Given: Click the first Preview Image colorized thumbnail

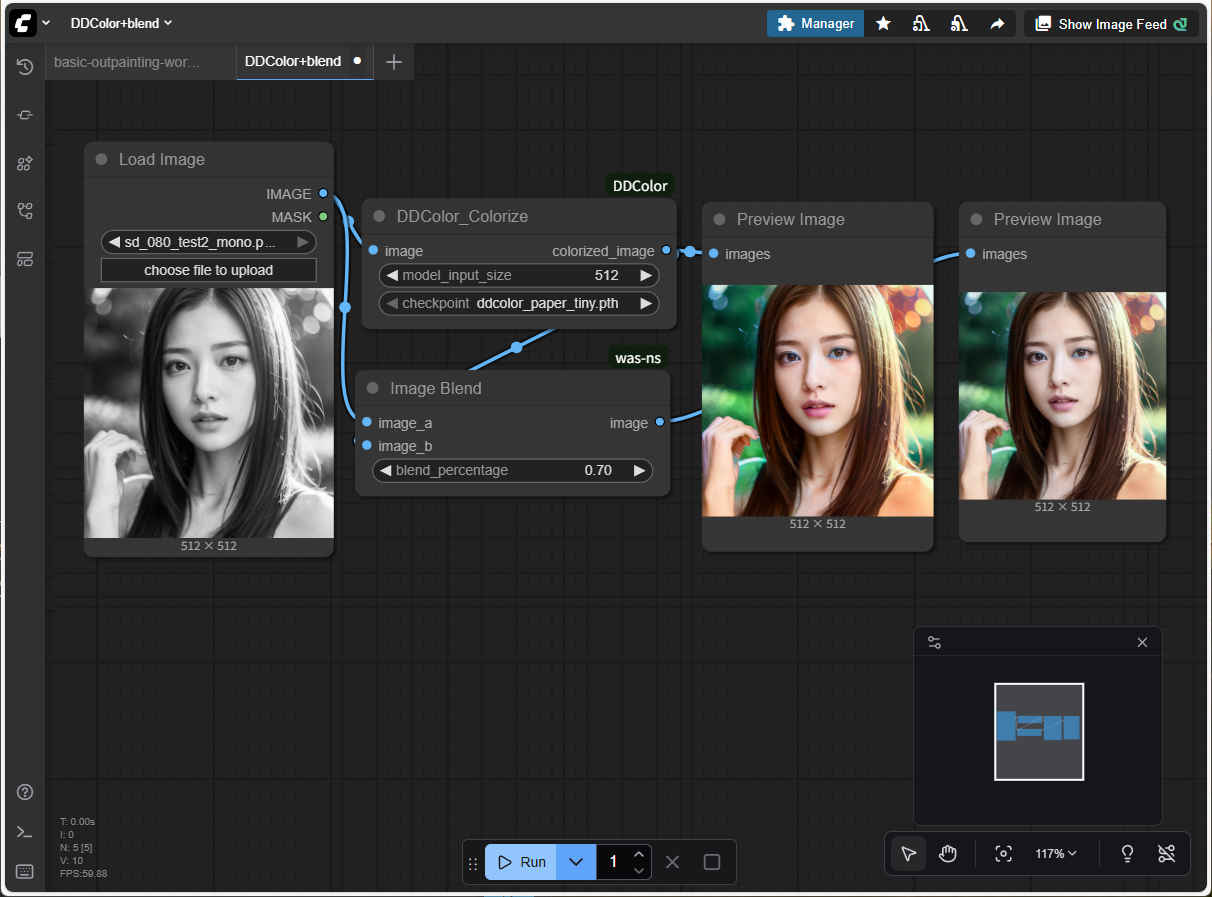Looking at the screenshot, I should tap(817, 400).
